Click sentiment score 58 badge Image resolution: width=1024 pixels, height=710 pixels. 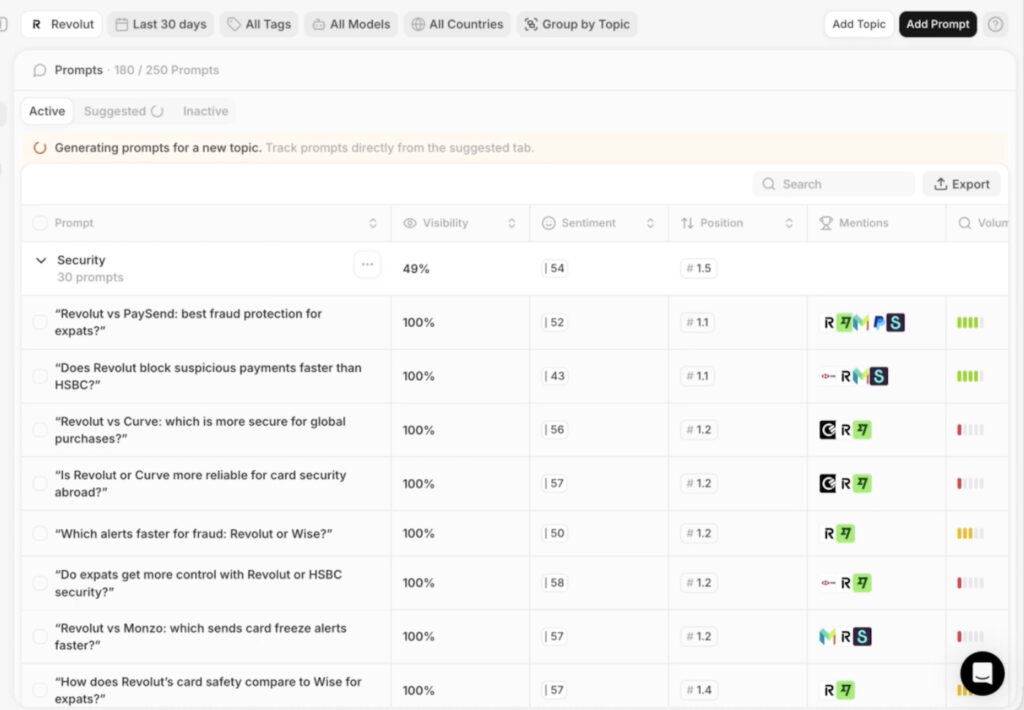[x=554, y=583]
